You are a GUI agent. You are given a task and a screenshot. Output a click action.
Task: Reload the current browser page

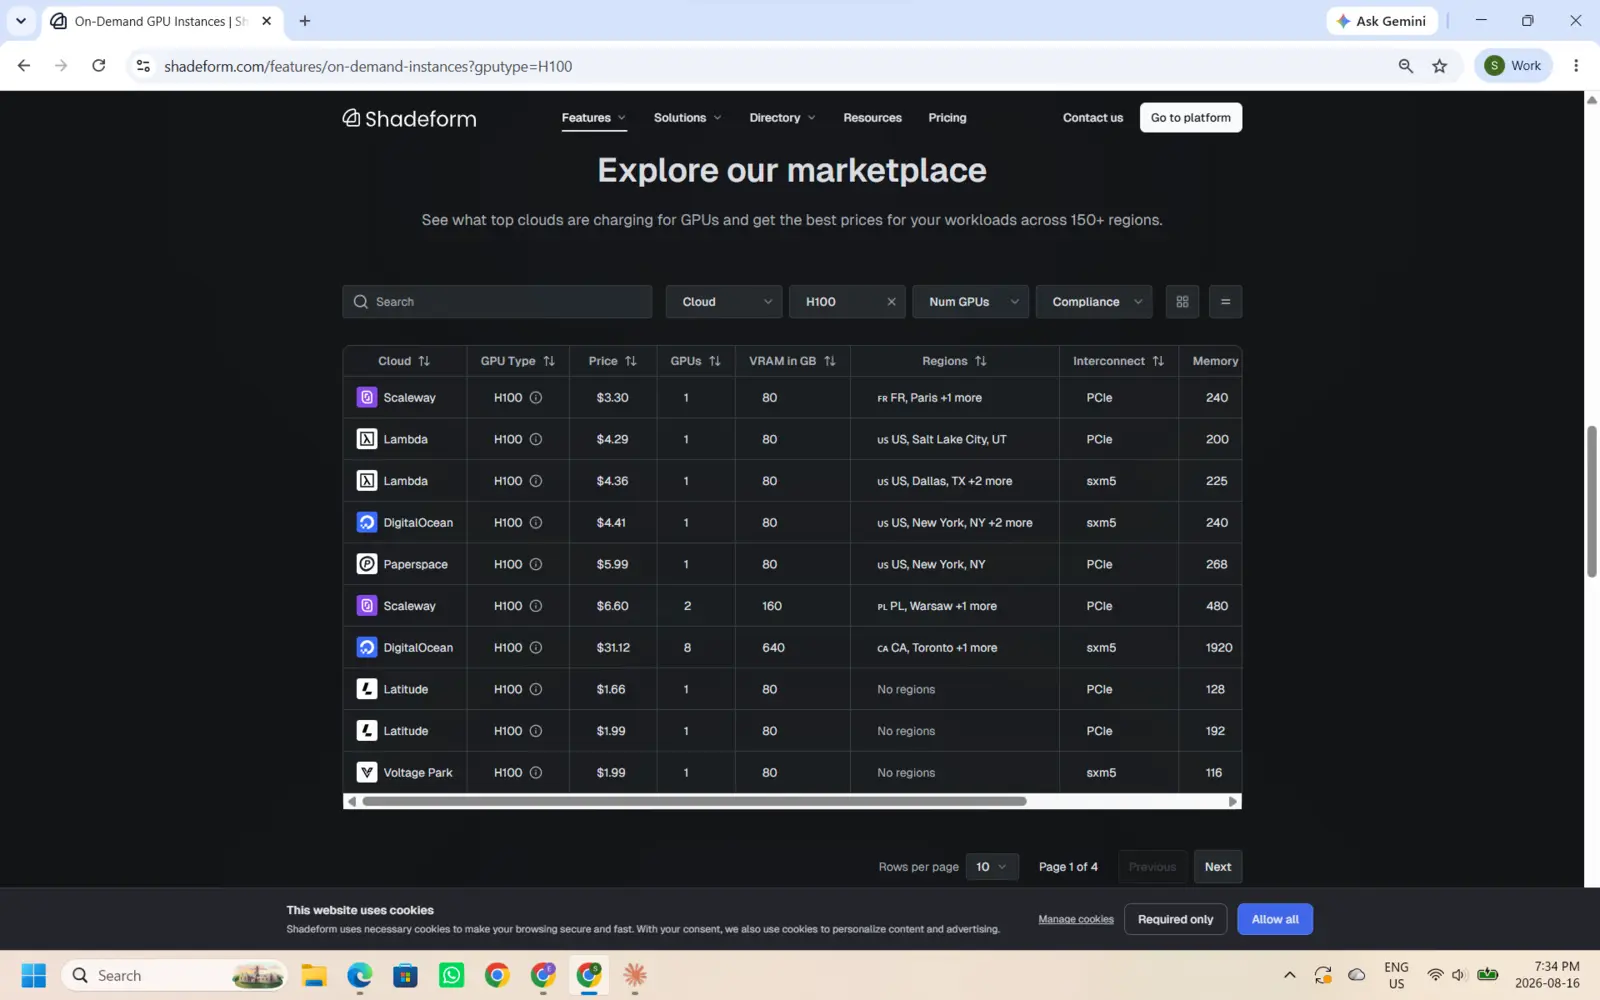(98, 66)
